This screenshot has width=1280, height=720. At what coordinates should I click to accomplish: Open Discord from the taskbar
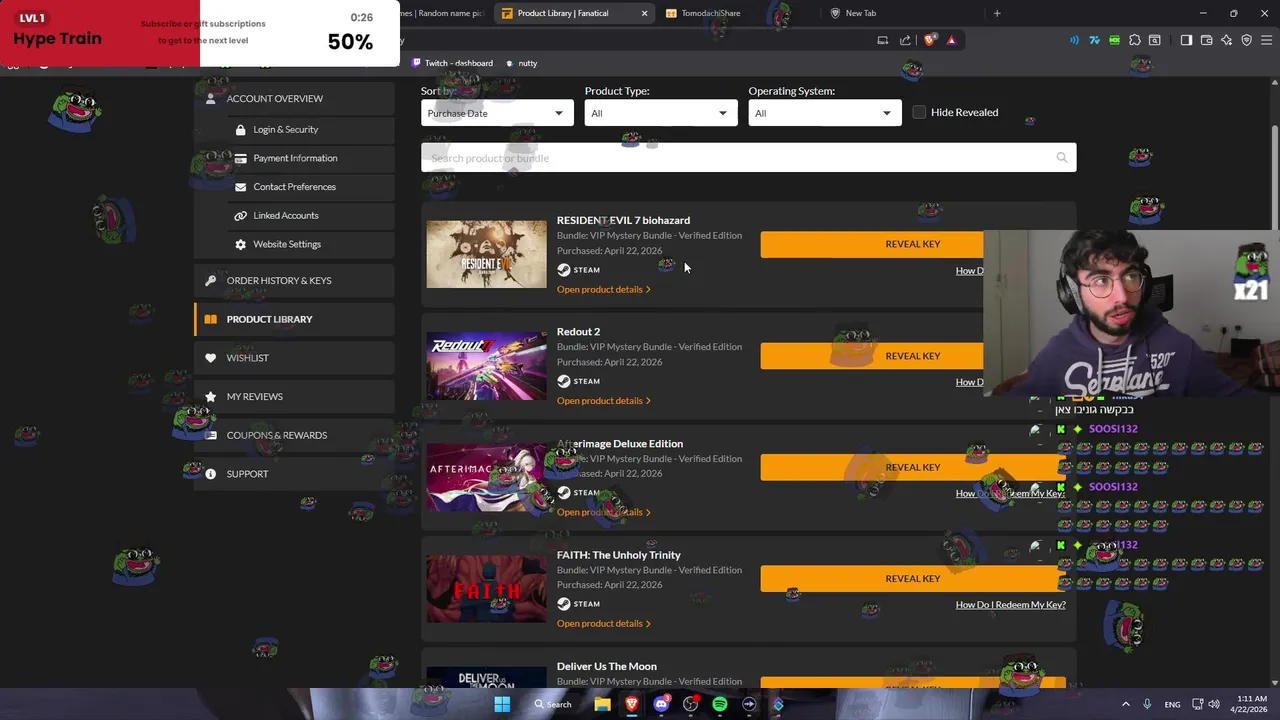(661, 704)
